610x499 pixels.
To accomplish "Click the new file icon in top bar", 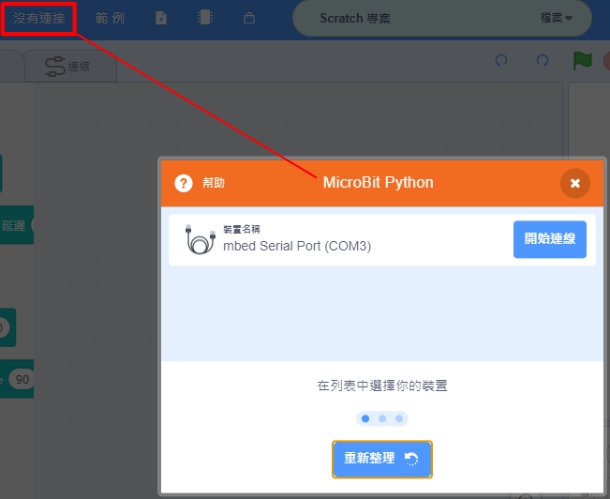I will [162, 18].
